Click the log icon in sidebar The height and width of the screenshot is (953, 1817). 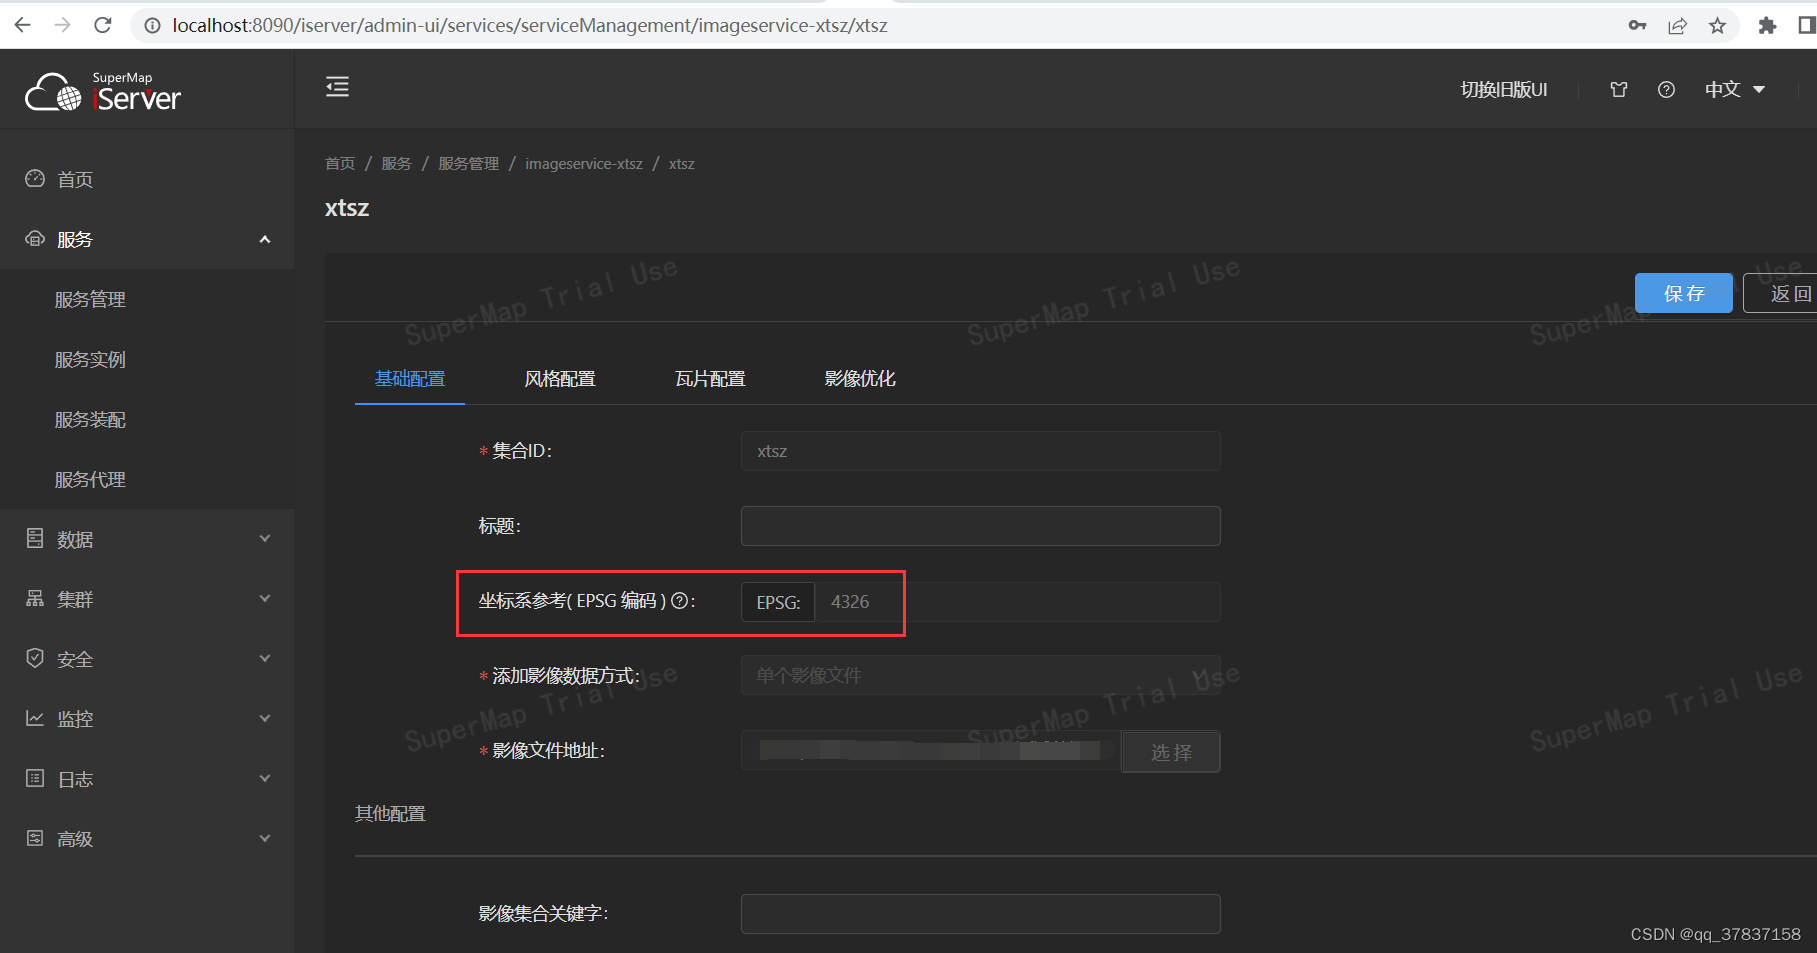coord(35,778)
